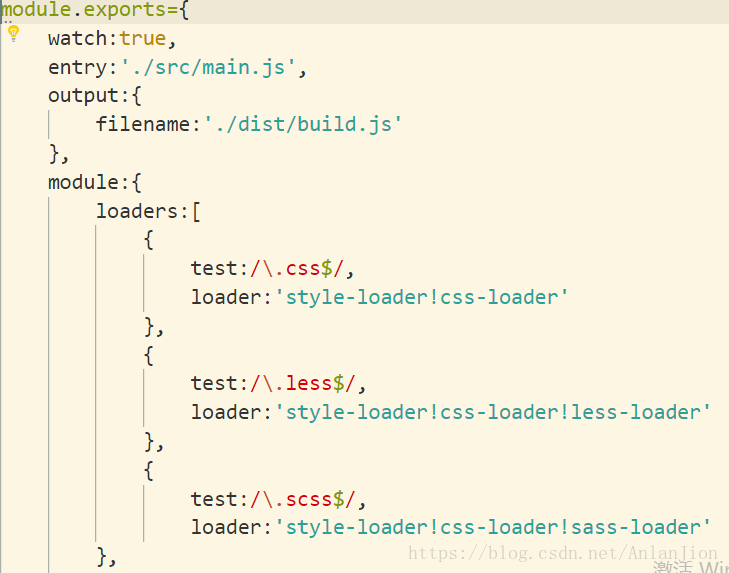
Task: Click the string './dist/build.js'
Action: (302, 125)
